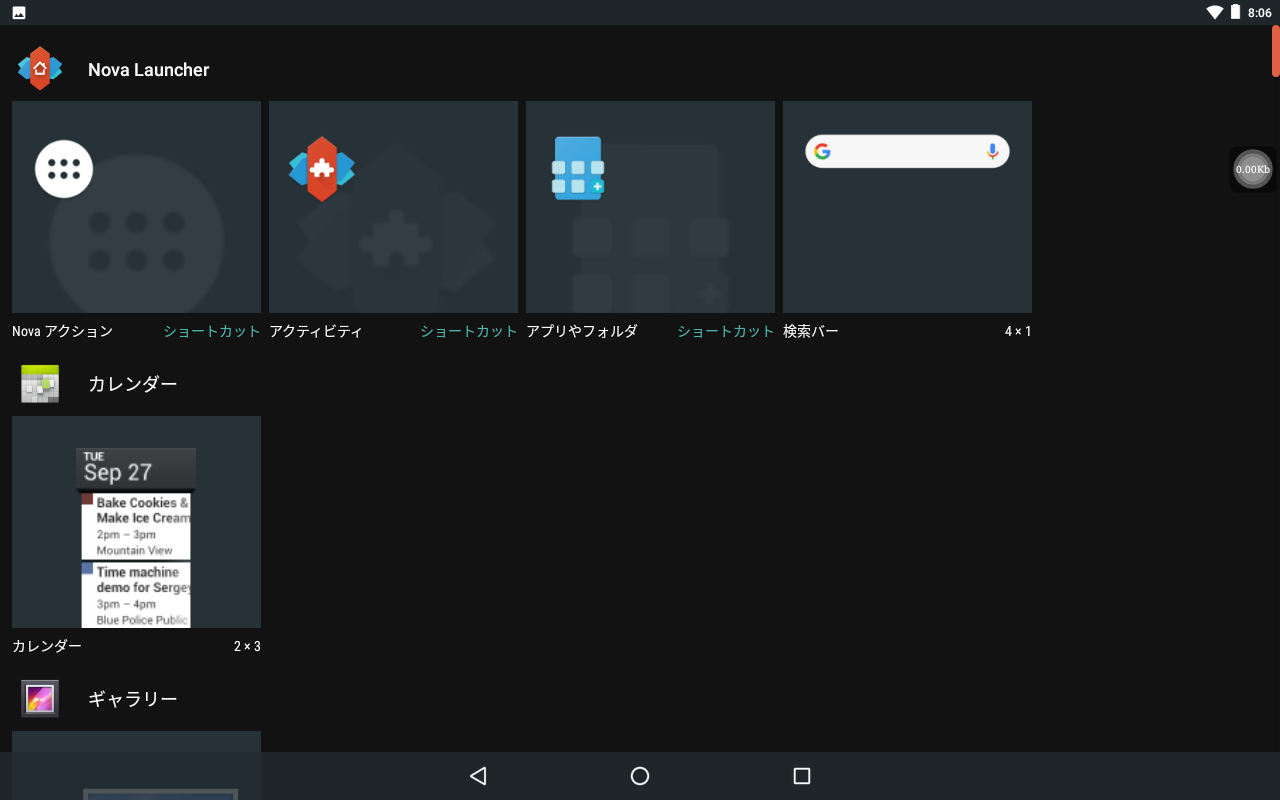Click the アプリやフォルダ label
Image resolution: width=1280 pixels, height=800 pixels.
tap(582, 331)
